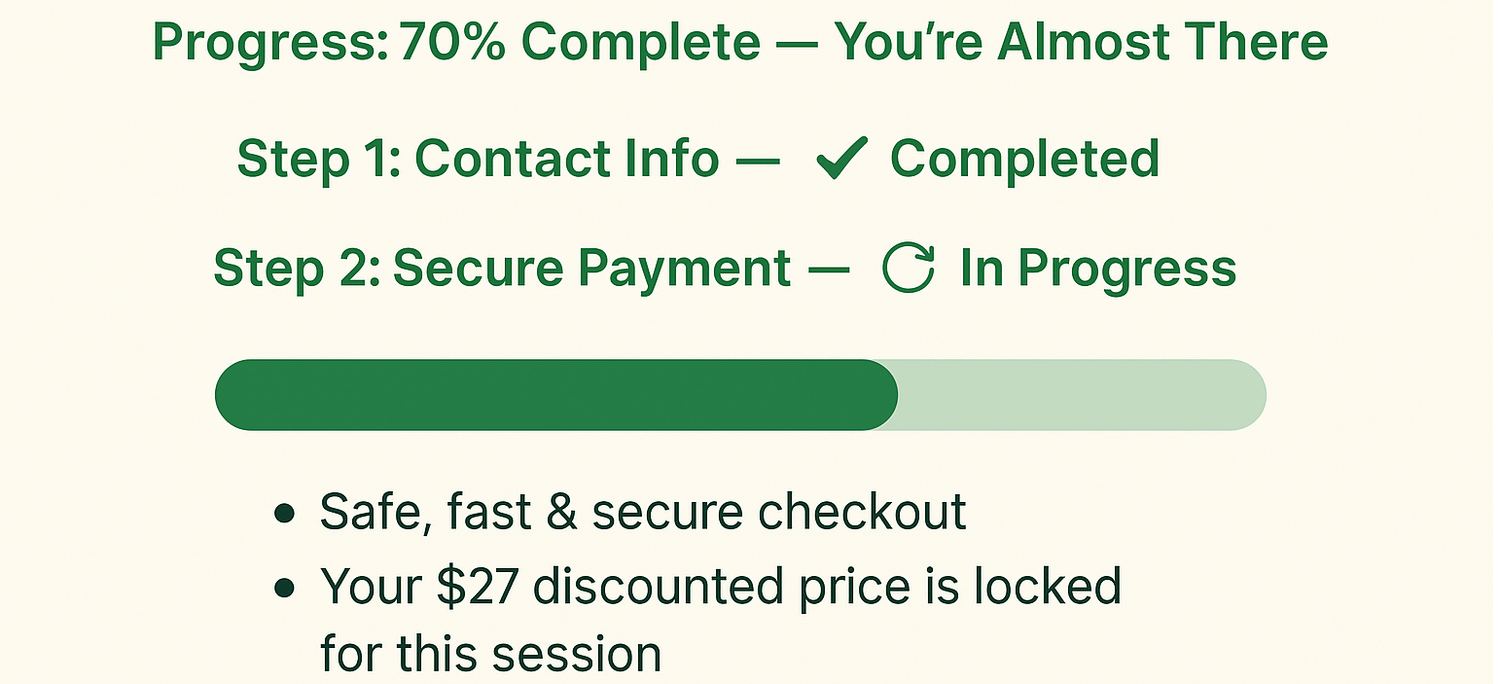Click the for this session text line
This screenshot has width=1500, height=684.
pos(490,654)
